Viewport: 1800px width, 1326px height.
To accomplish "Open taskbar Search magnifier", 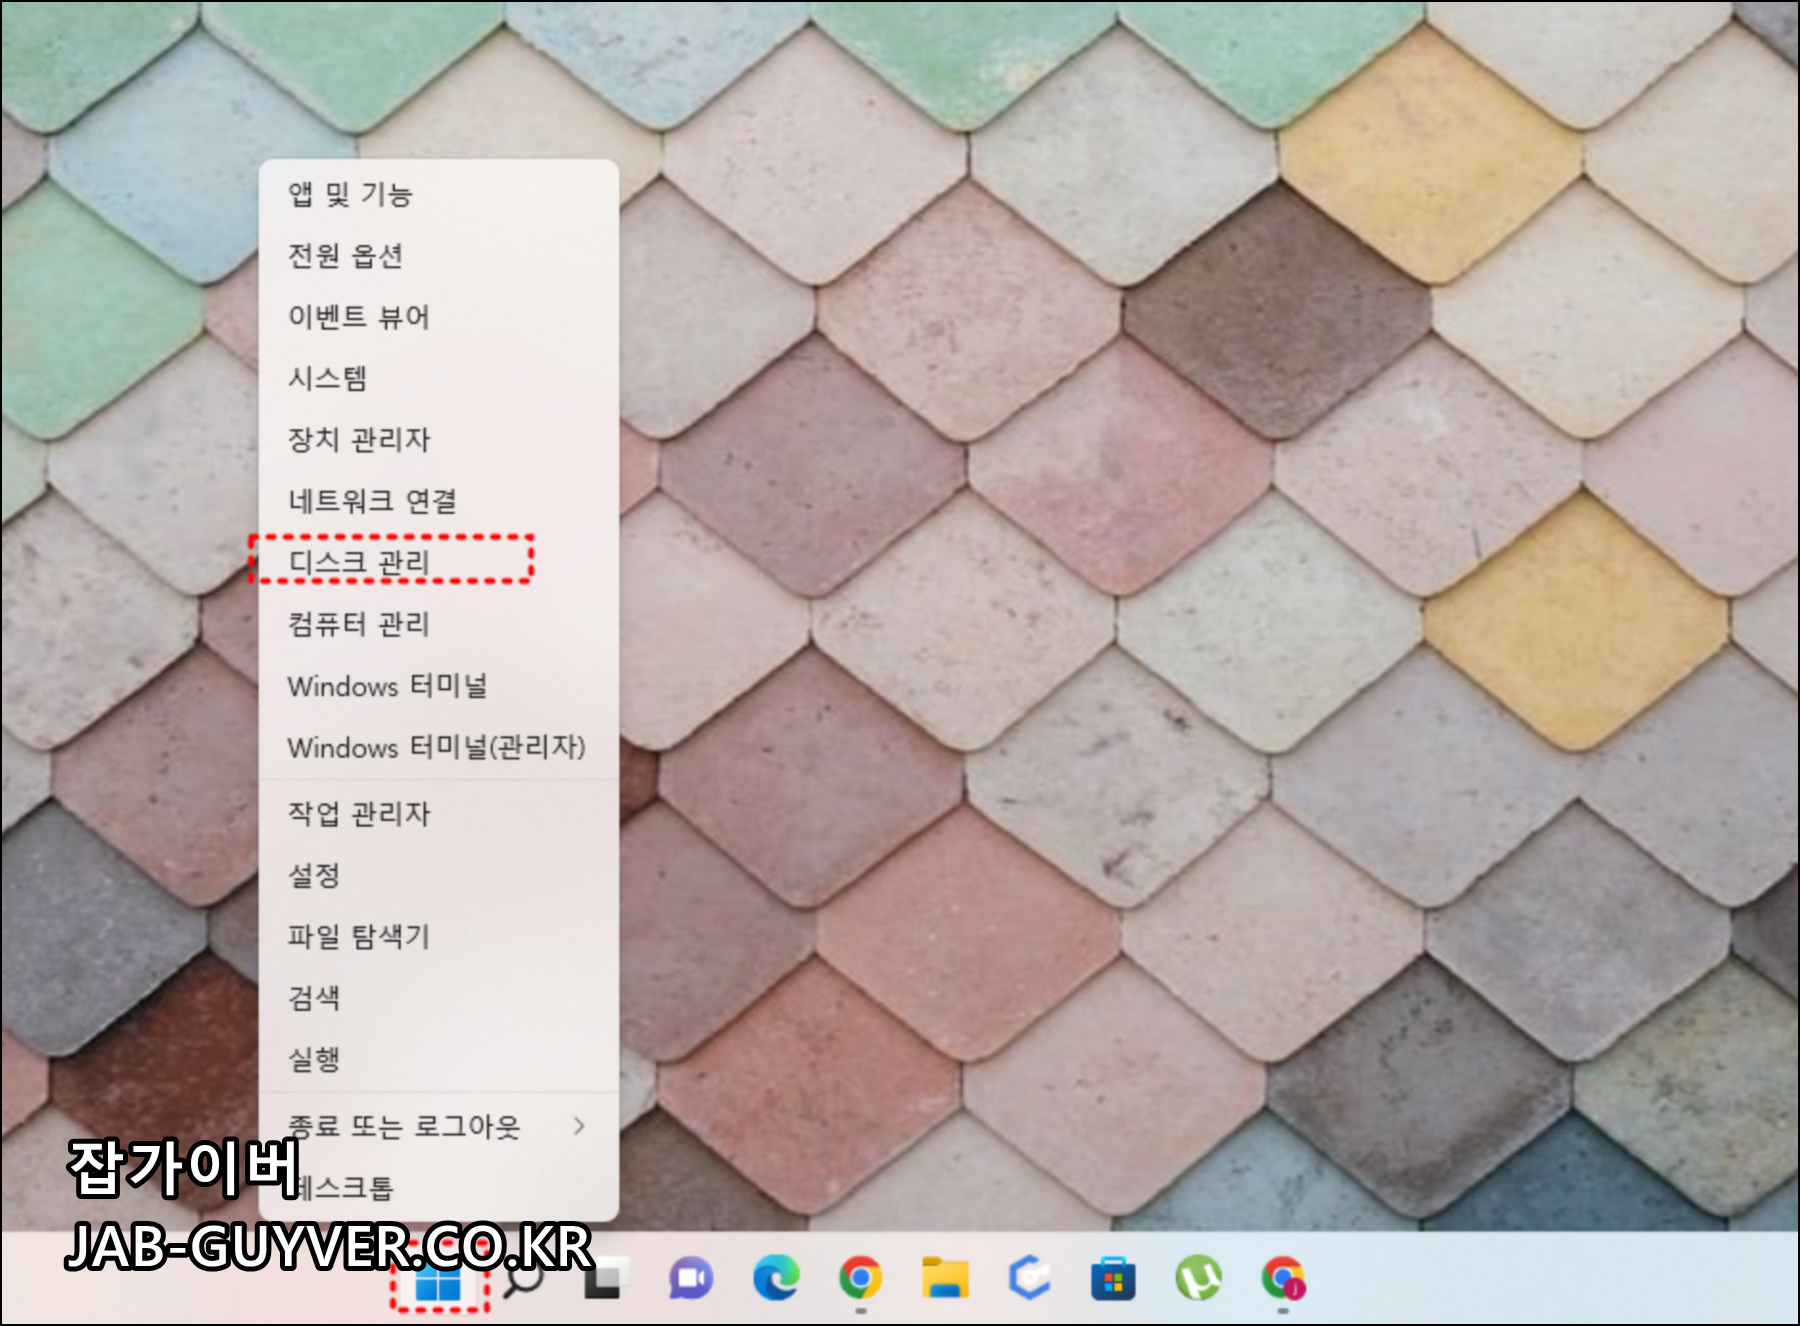I will (522, 1279).
